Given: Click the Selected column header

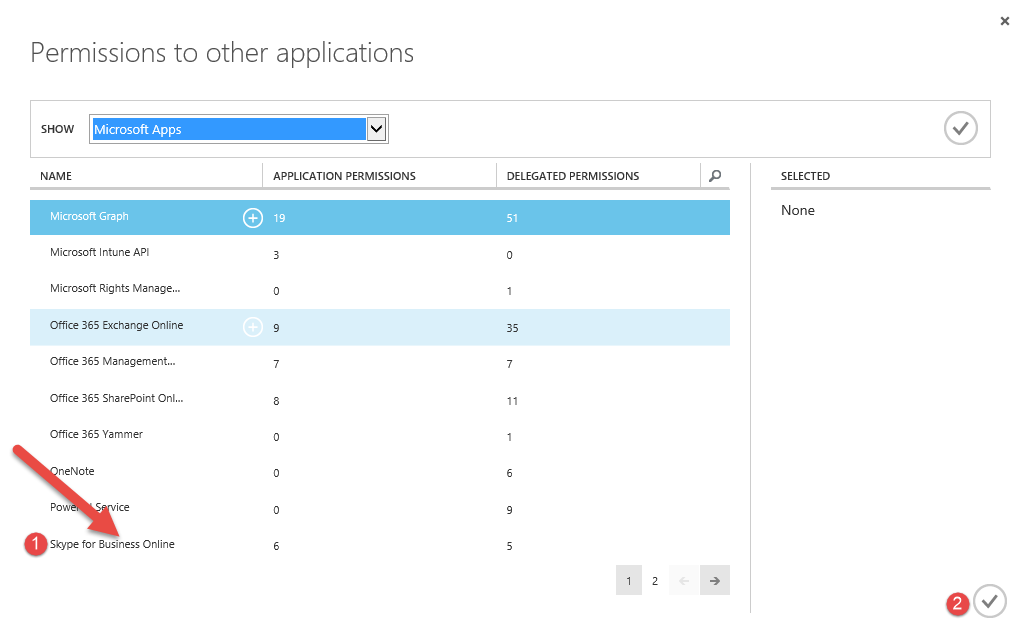Looking at the screenshot, I should [805, 176].
